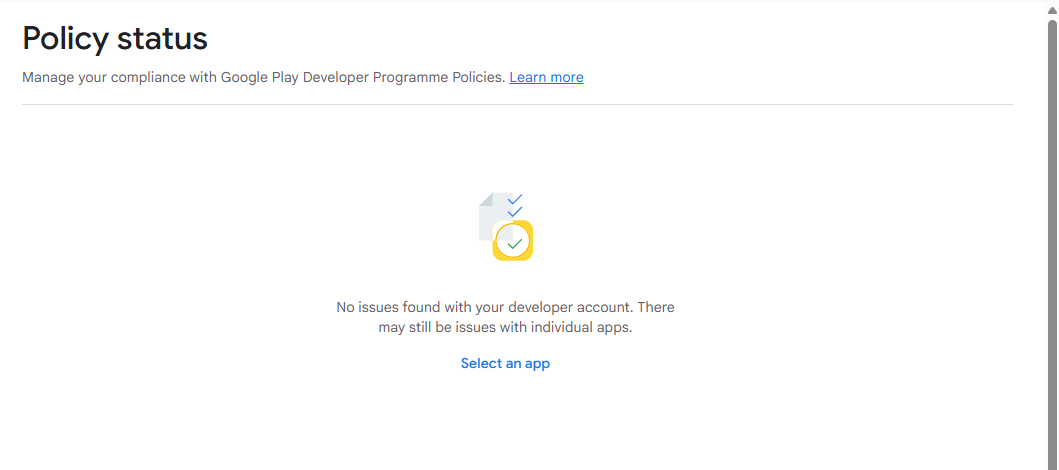Click the 'Google Play Developer Programme Policies' text
This screenshot has width=1059, height=470.
(362, 77)
